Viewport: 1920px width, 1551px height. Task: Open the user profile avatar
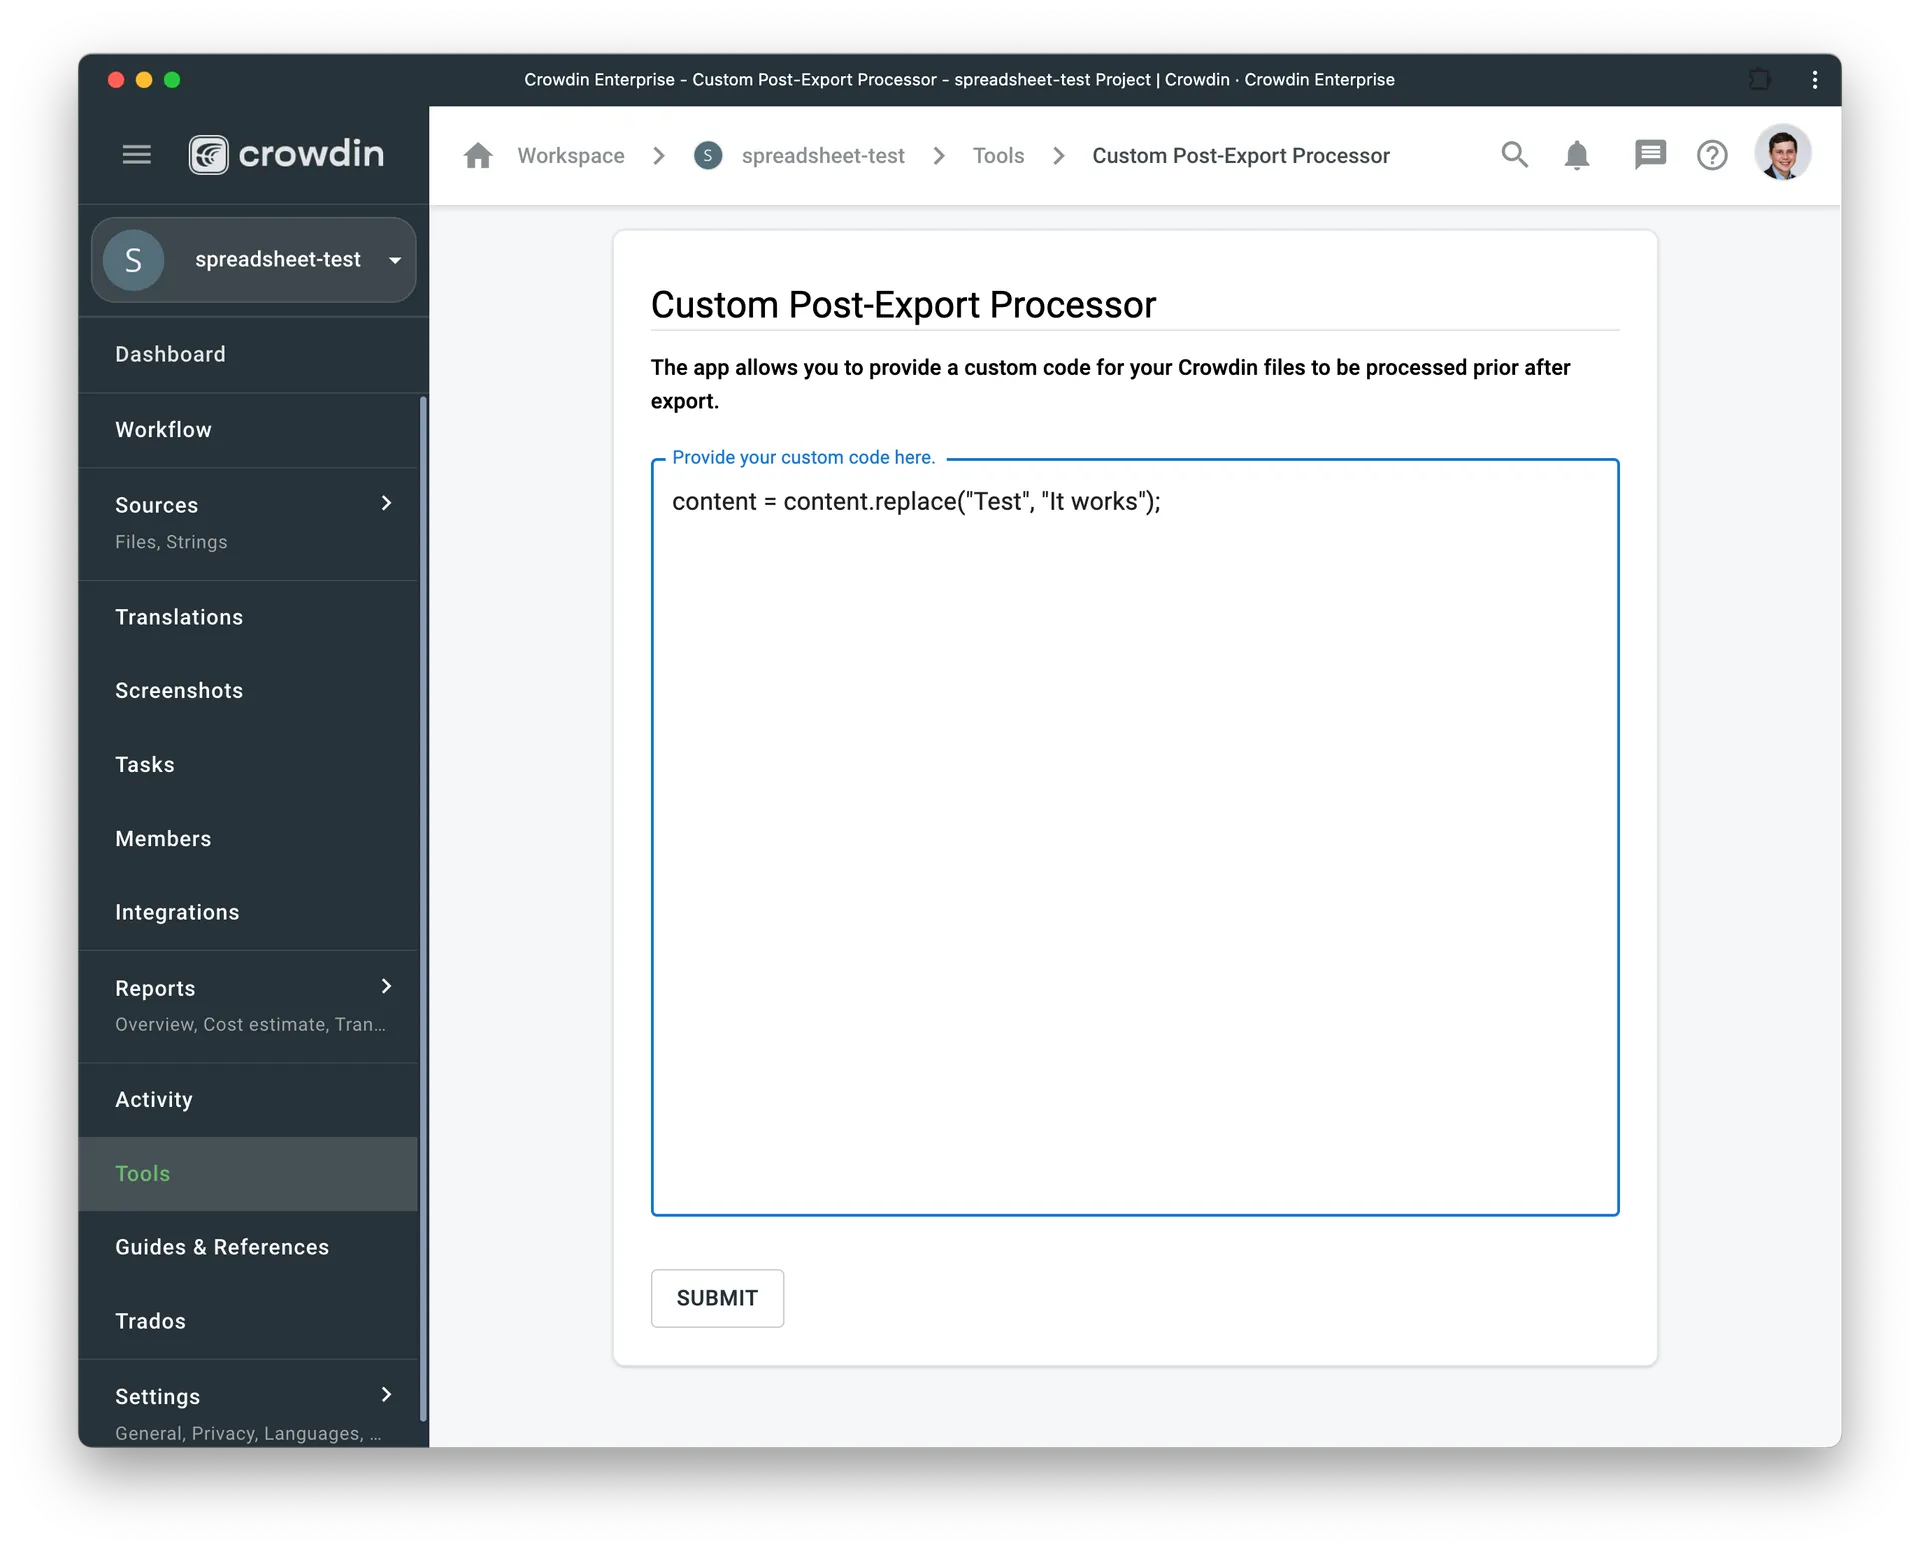point(1783,153)
